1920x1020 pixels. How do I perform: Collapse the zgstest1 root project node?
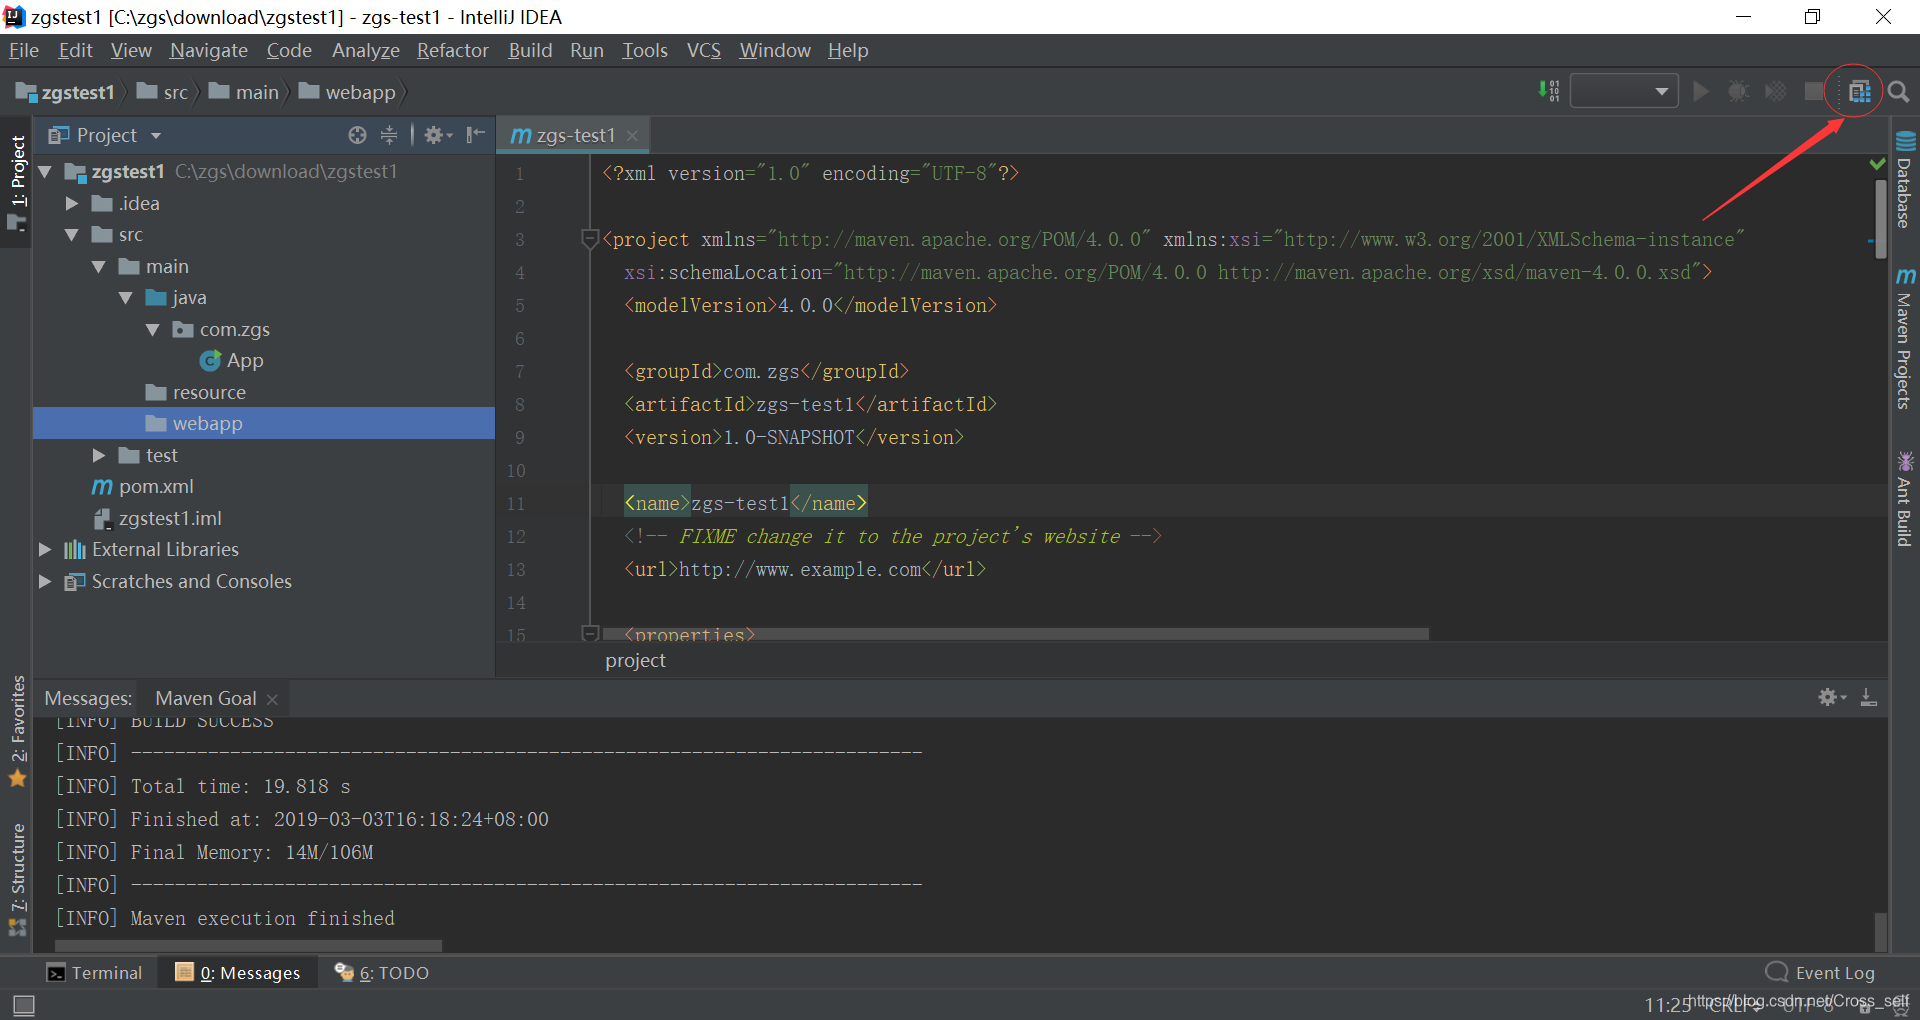[45, 172]
